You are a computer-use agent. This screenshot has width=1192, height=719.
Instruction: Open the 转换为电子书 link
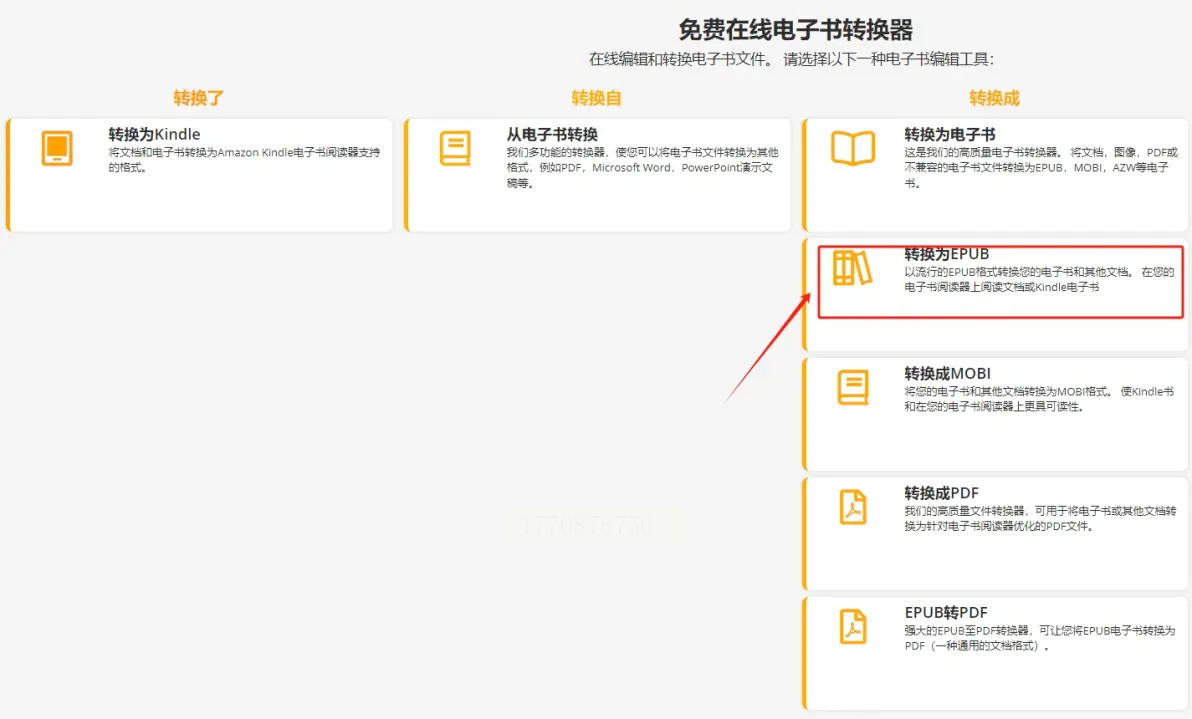point(949,135)
